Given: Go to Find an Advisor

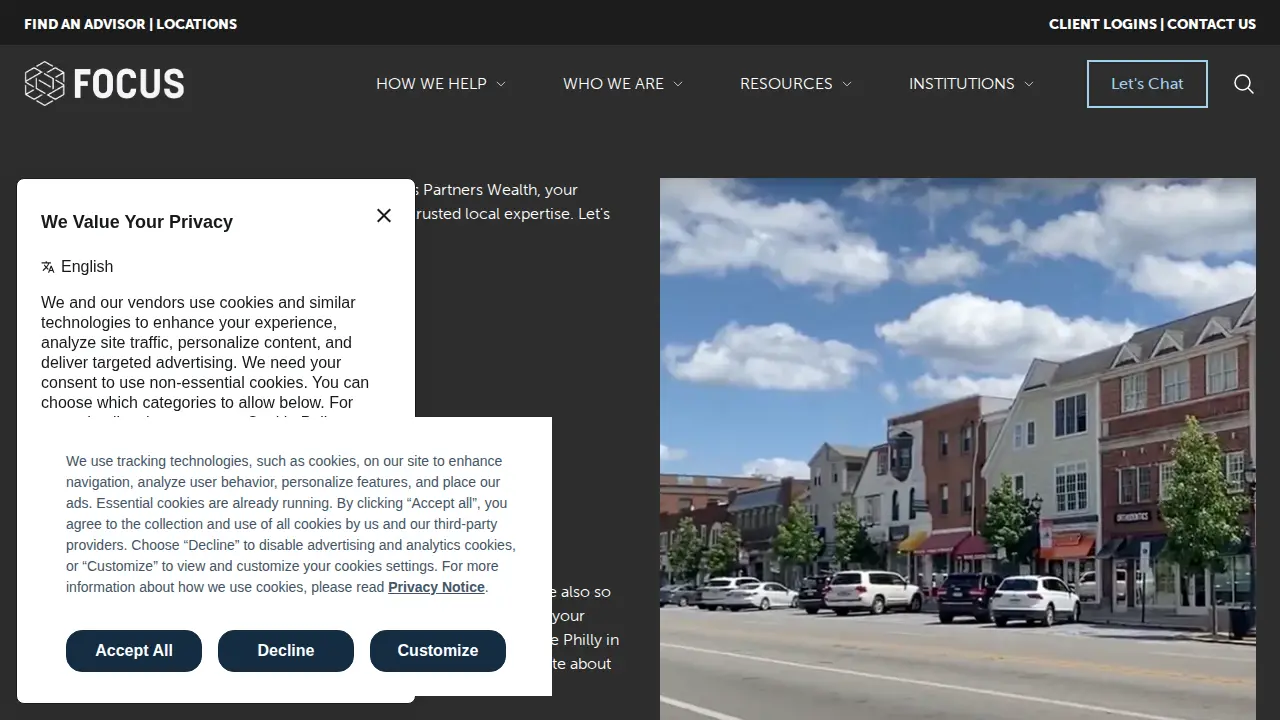Looking at the screenshot, I should 85,24.
